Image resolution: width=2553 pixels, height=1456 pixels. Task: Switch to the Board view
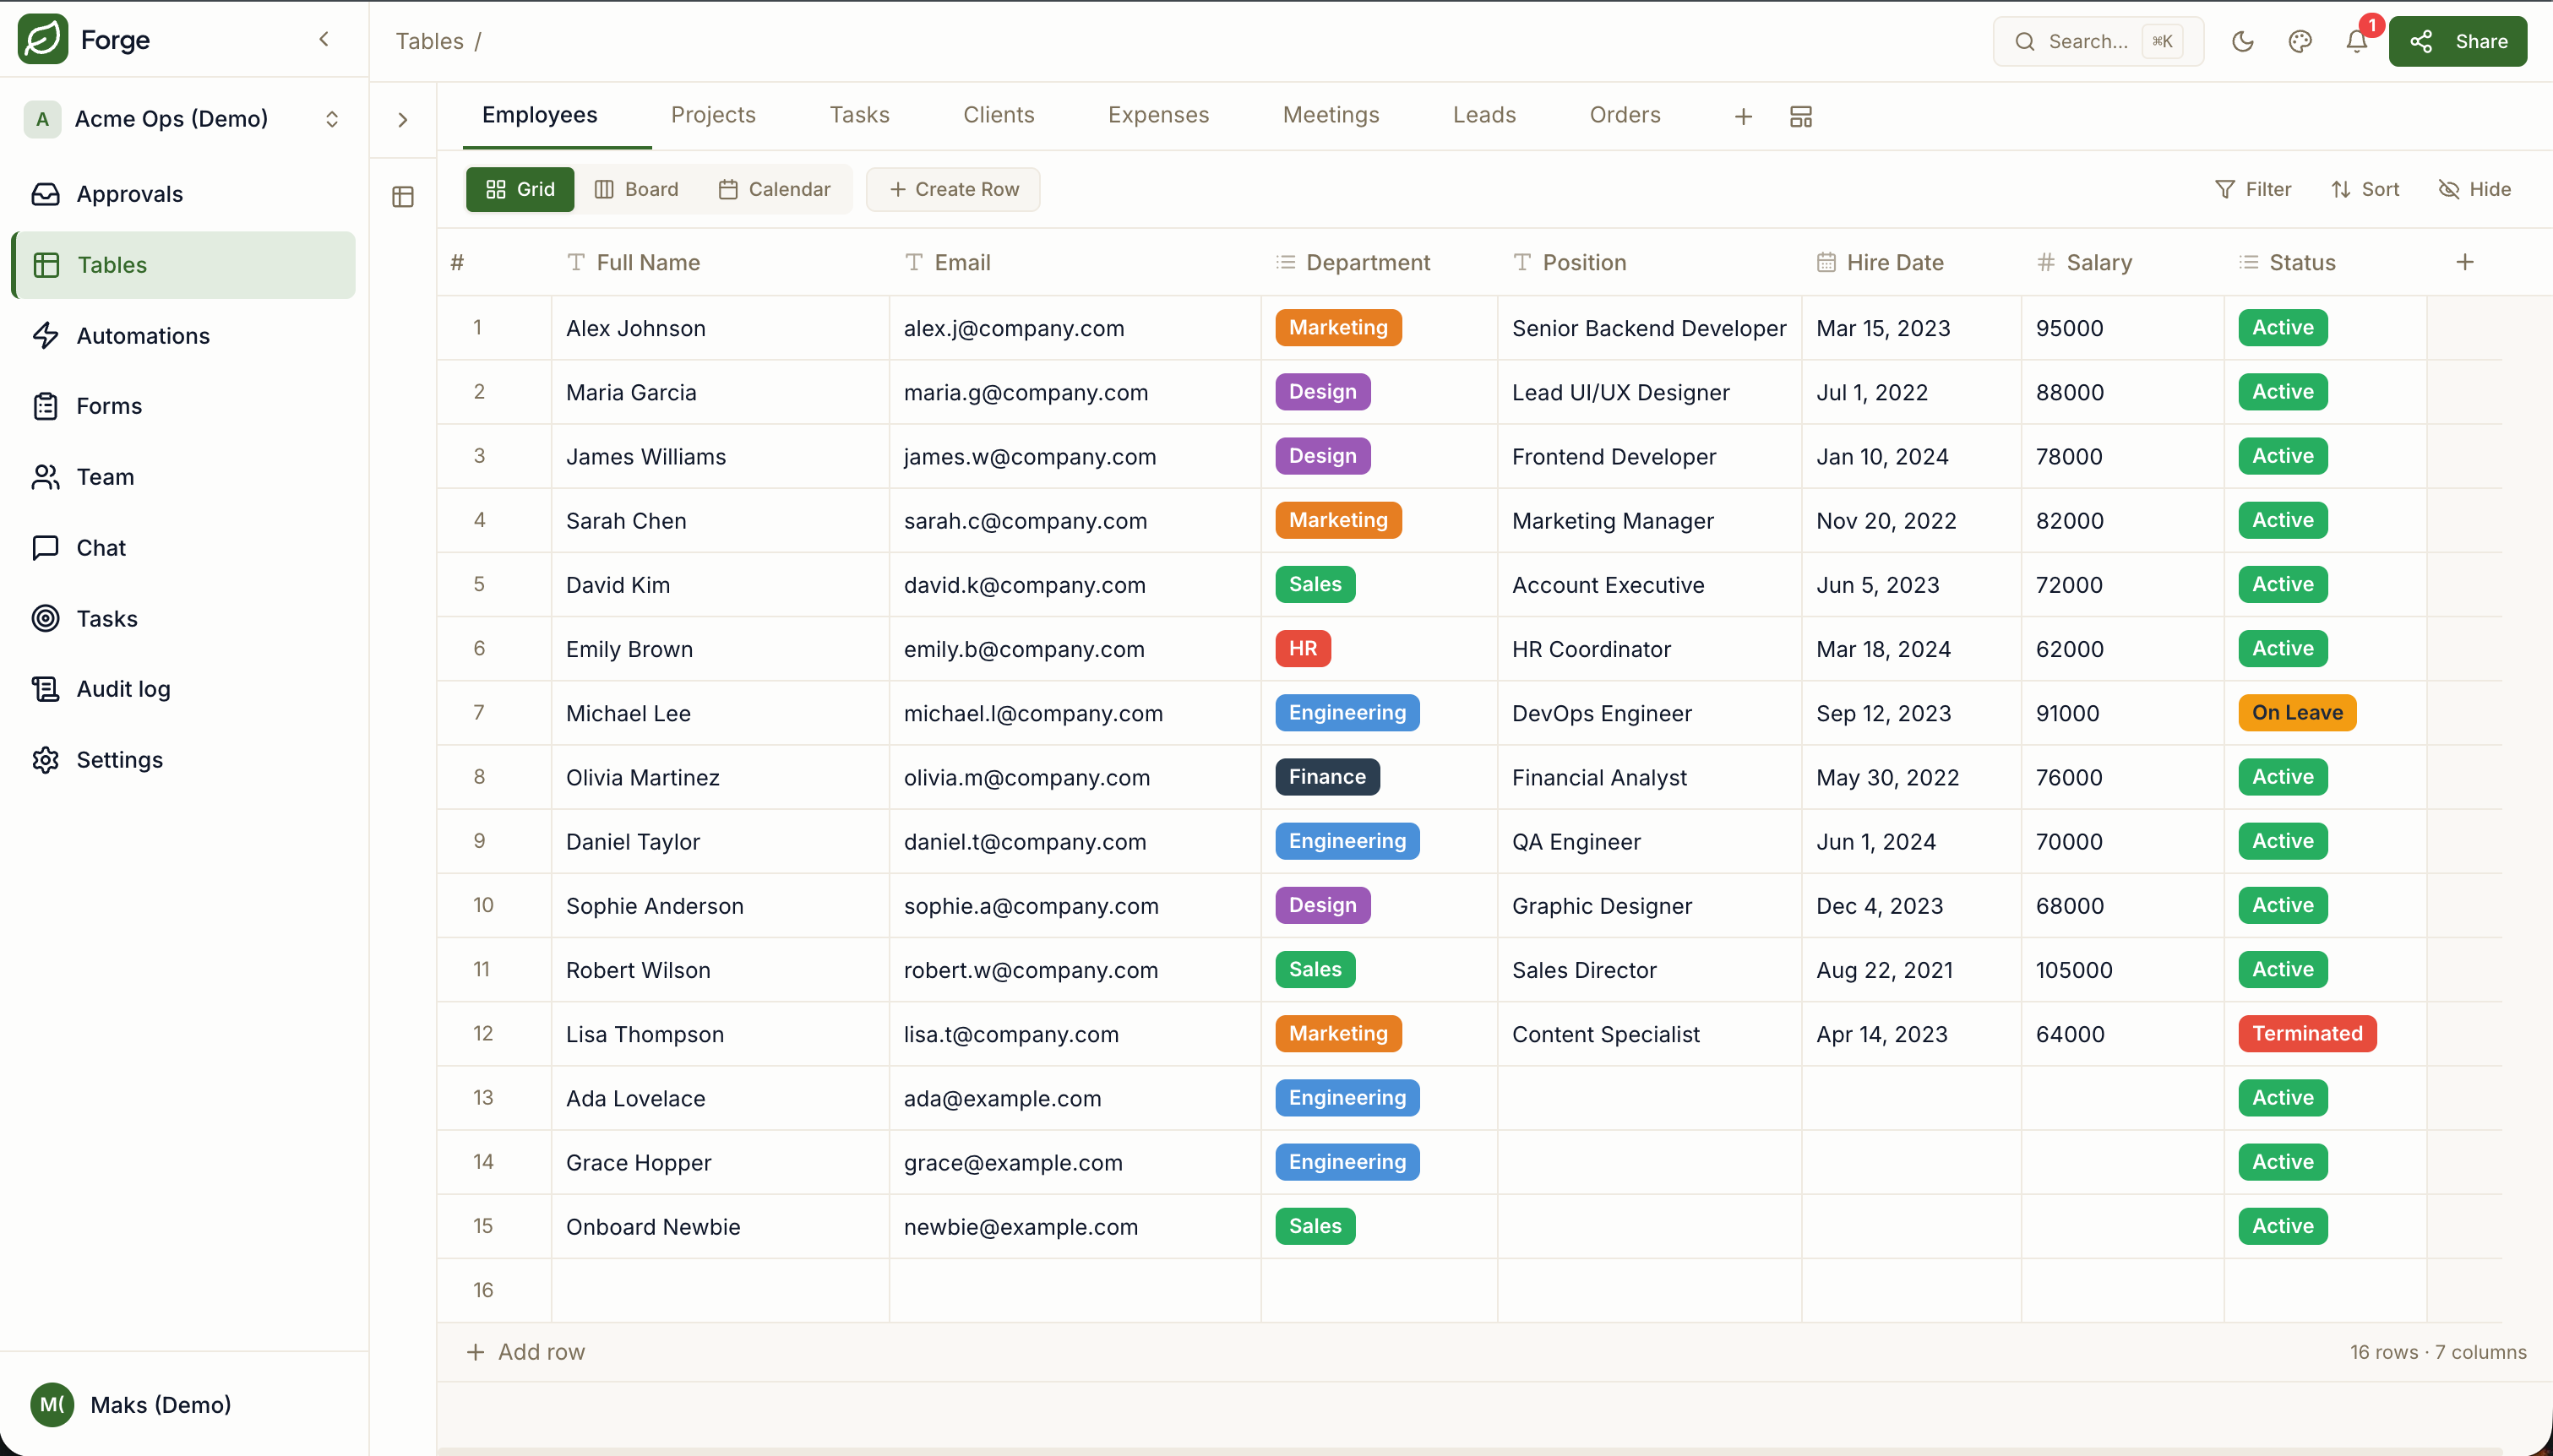[636, 189]
